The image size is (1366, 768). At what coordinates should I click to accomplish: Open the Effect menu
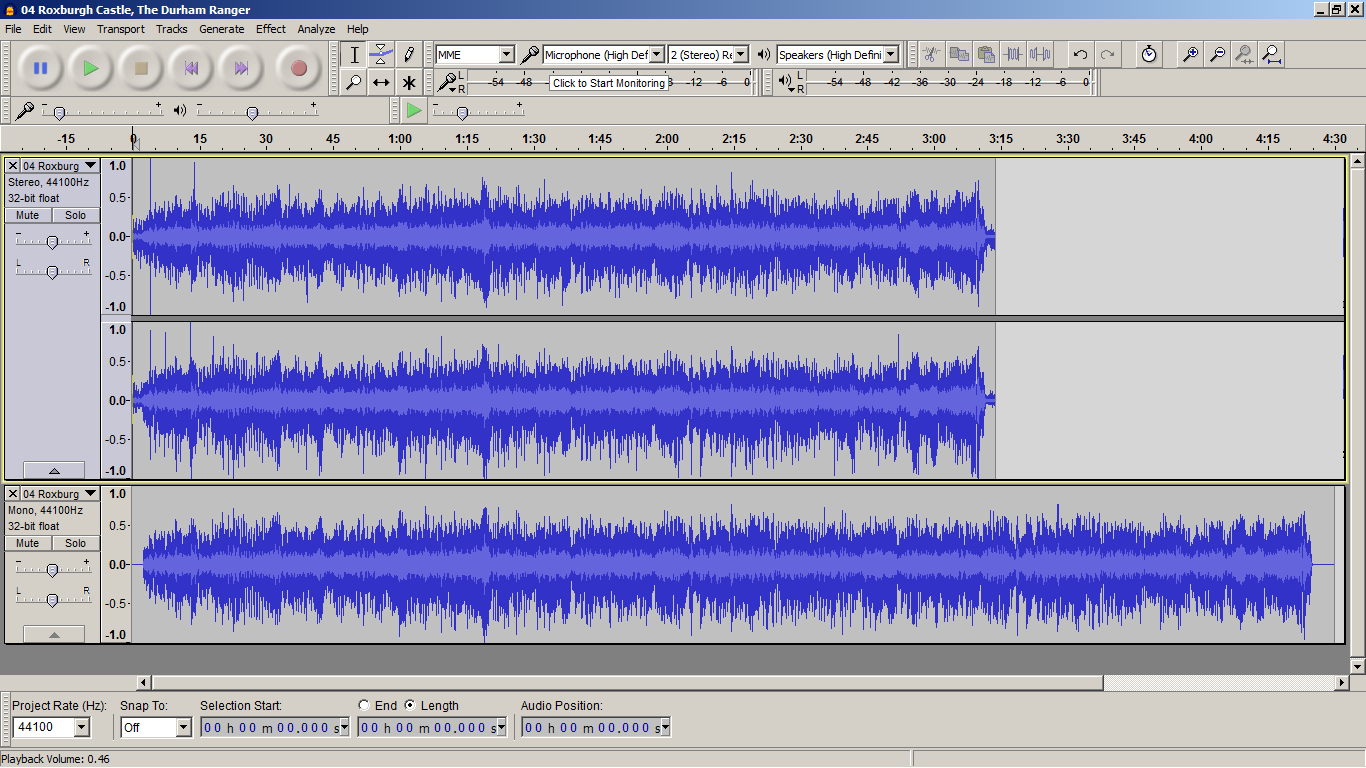click(x=270, y=29)
